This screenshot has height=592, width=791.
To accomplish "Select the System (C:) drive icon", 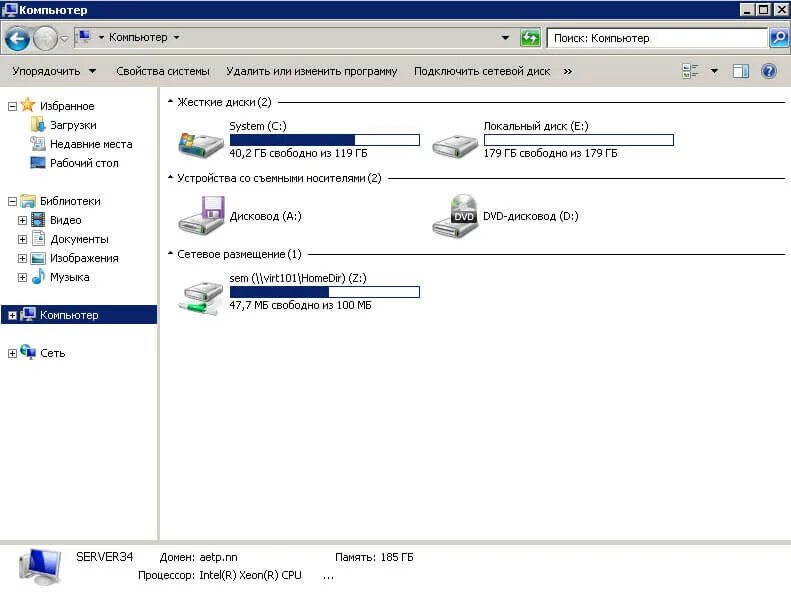I will 201,144.
